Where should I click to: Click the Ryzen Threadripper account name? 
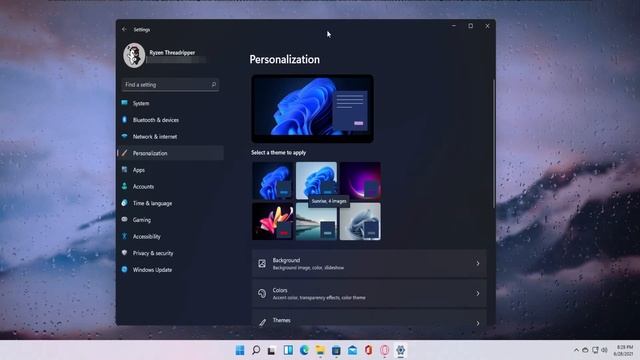click(172, 52)
